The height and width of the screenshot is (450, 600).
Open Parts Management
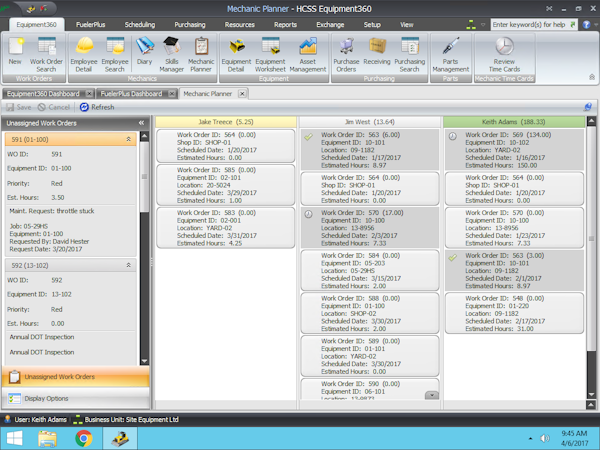pyautogui.click(x=450, y=54)
